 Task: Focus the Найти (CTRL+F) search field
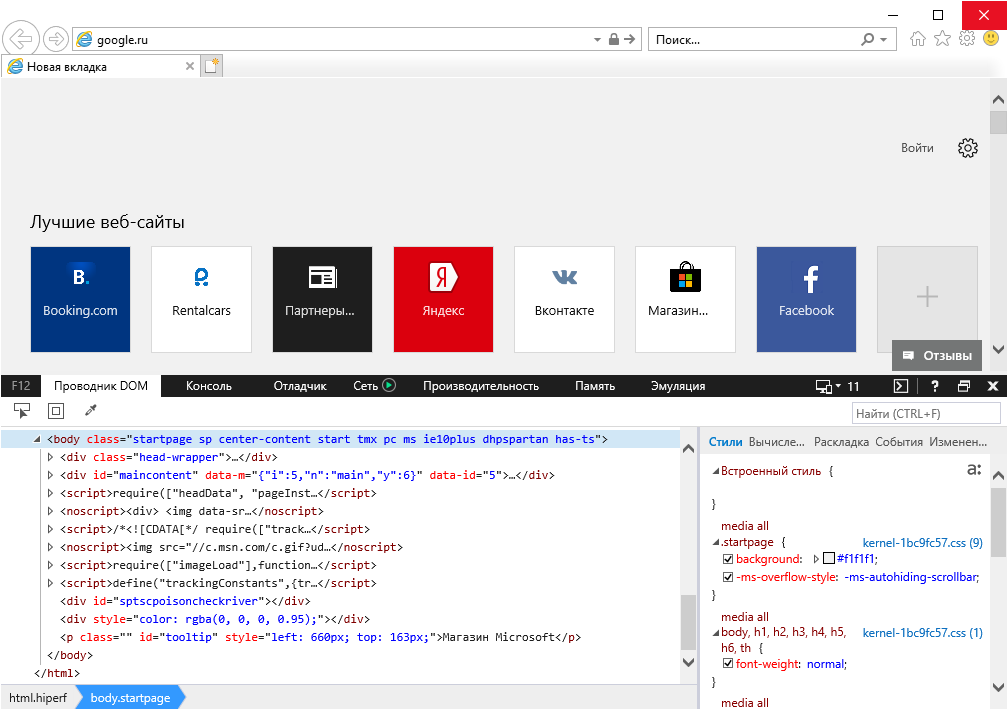[926, 414]
